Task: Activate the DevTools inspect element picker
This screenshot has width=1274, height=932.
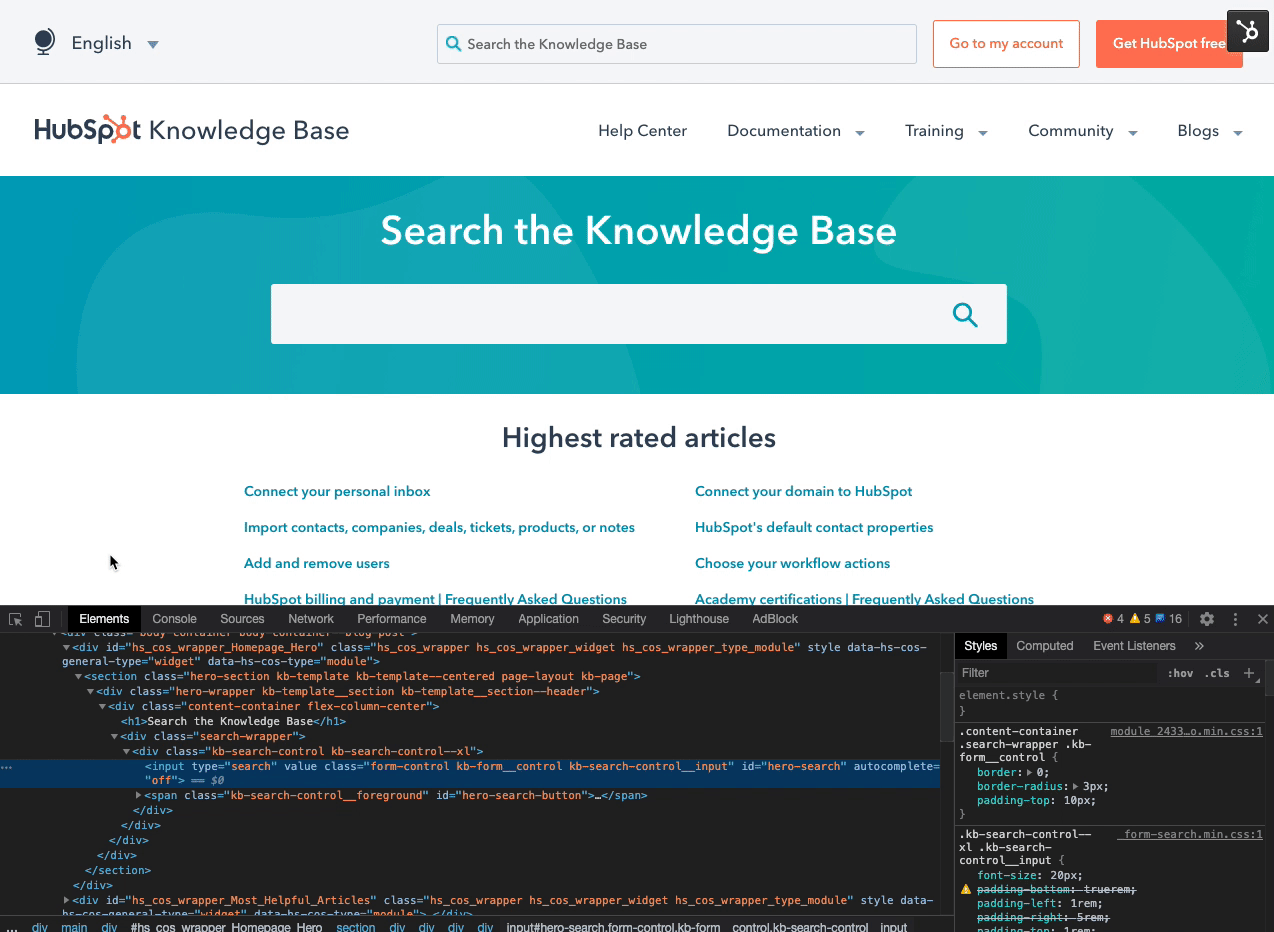Action: (x=16, y=619)
